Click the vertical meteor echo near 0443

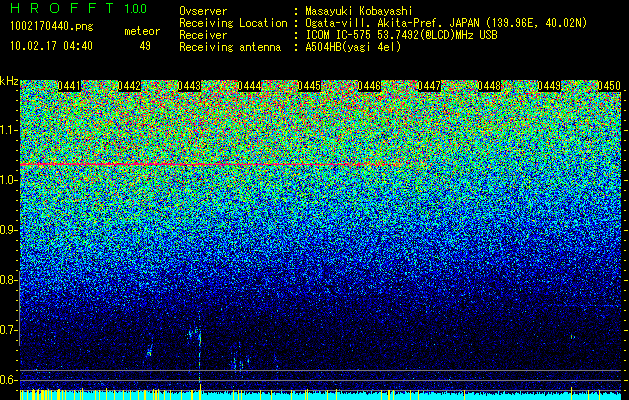pos(200,357)
